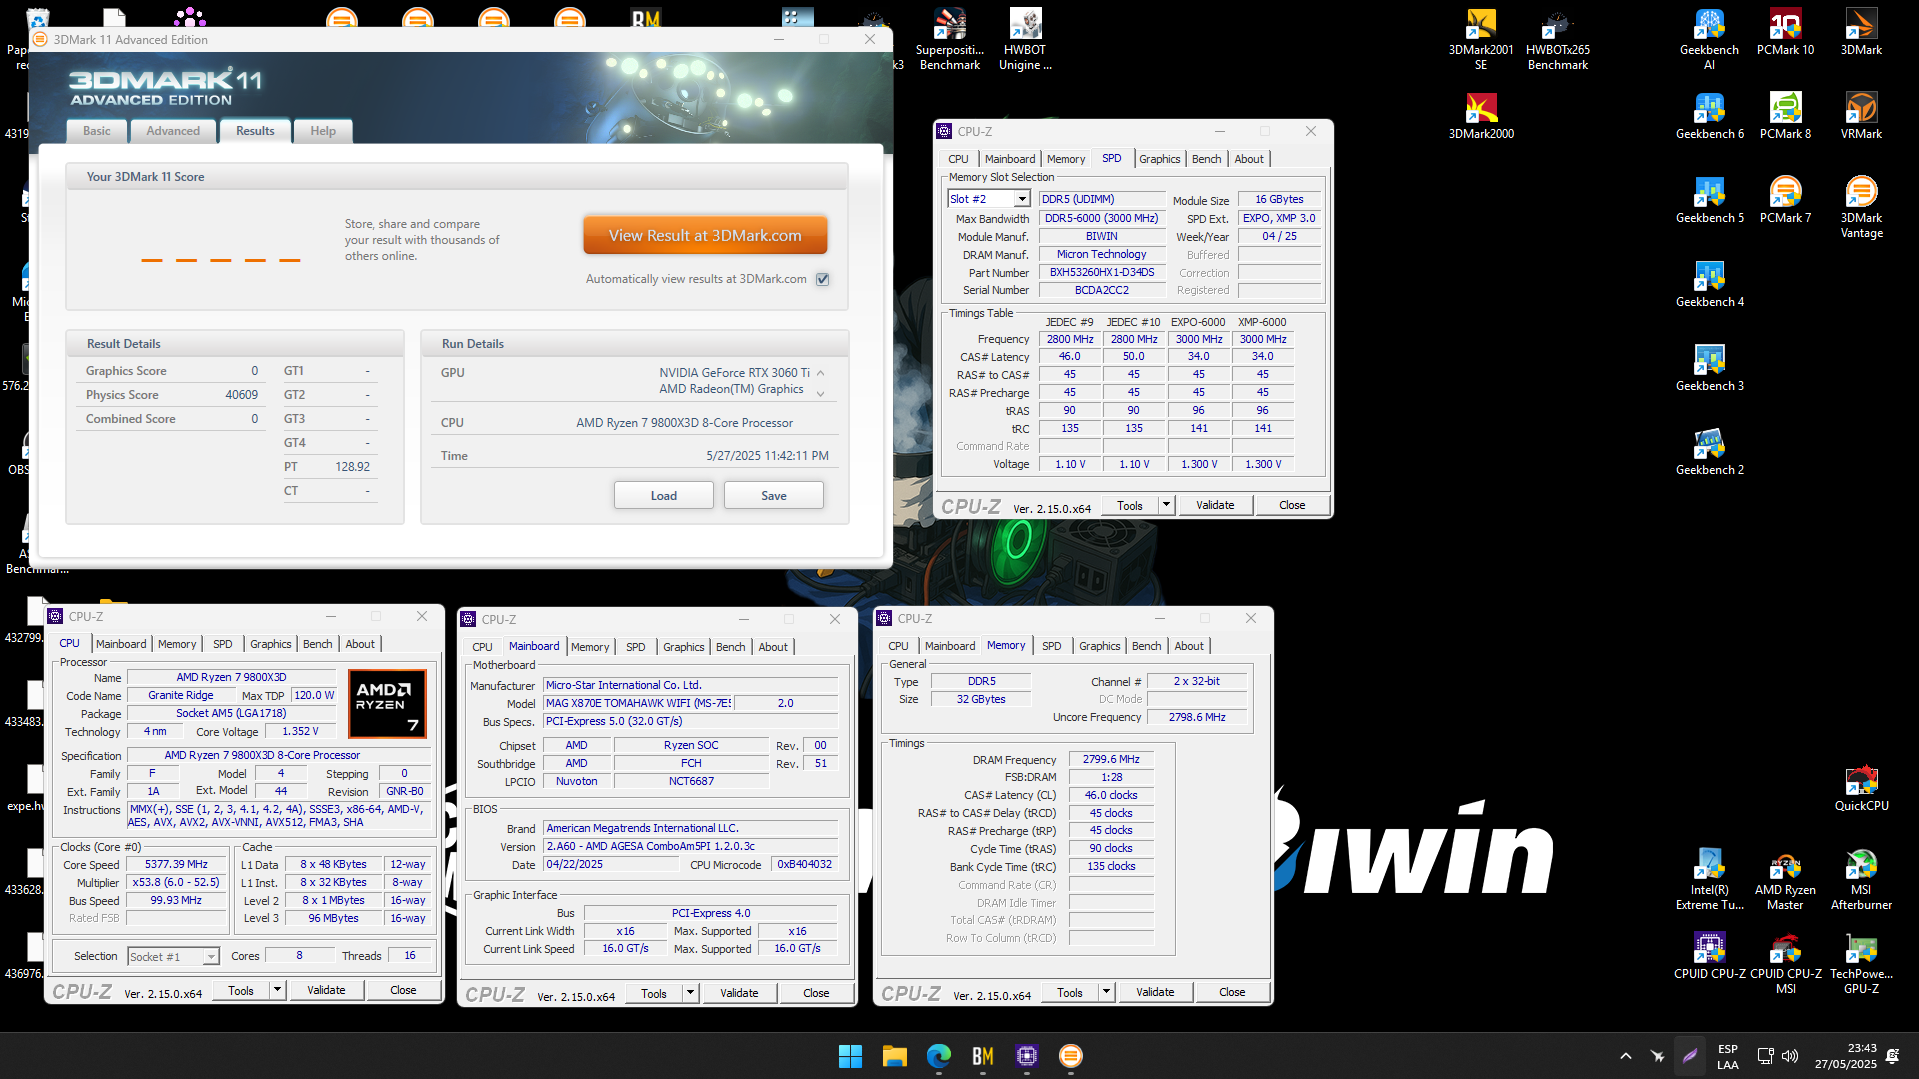The width and height of the screenshot is (1919, 1079).
Task: Open the Geekbench 4 desktop icon
Action: point(1709,284)
